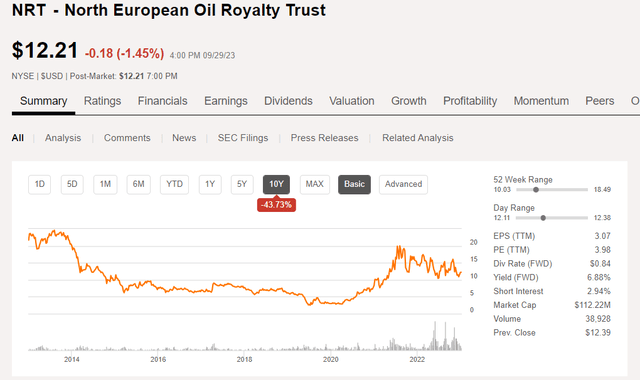Image resolution: width=640 pixels, height=380 pixels.
Task: Click the 52 Week Range slider marker
Action: click(x=536, y=190)
